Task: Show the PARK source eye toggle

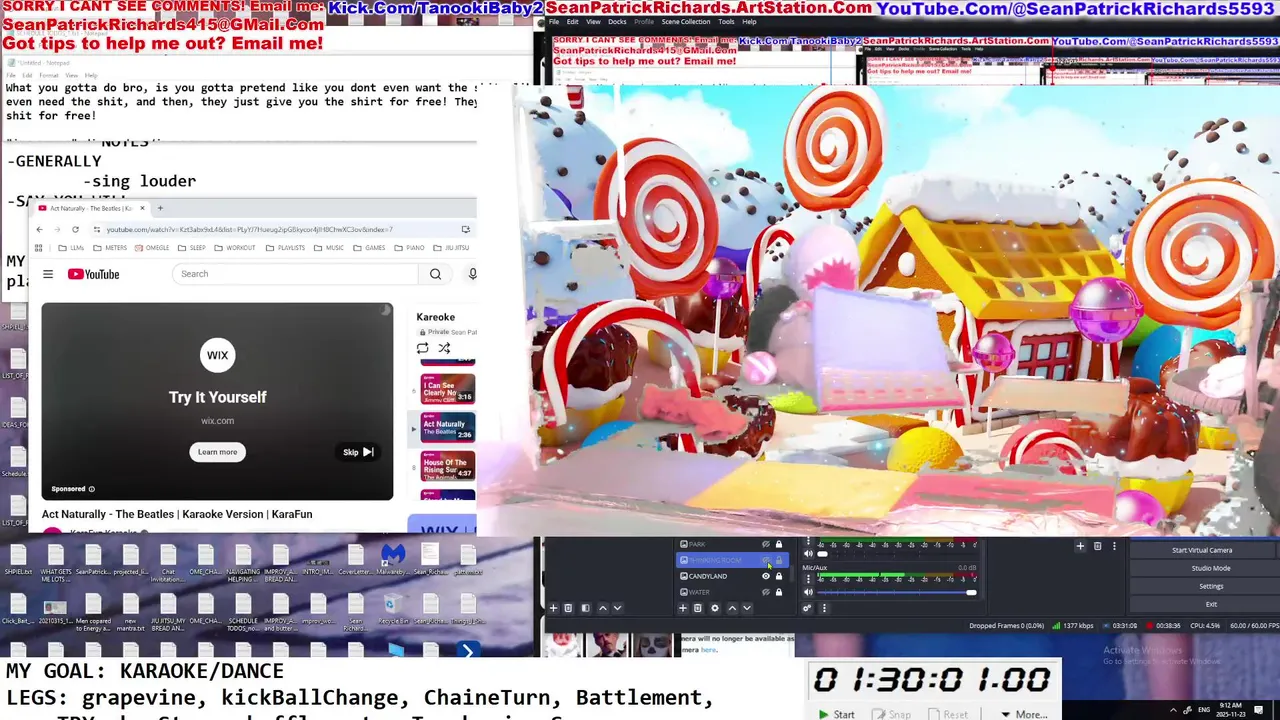Action: pos(766,544)
